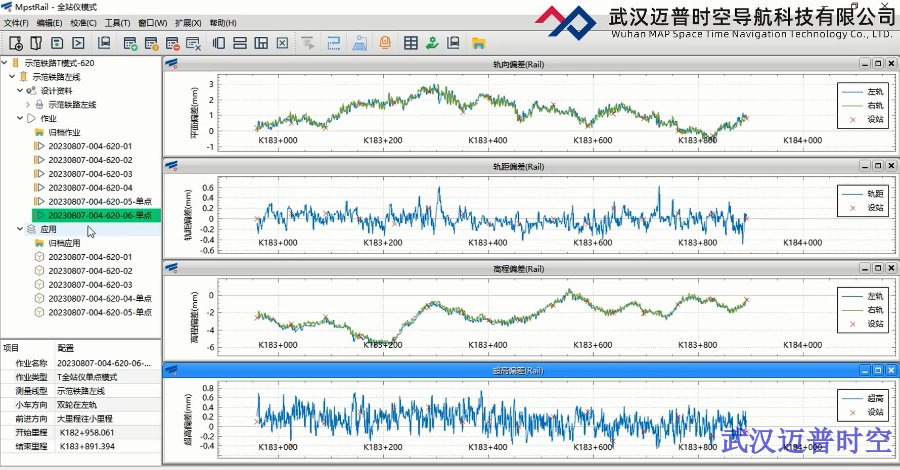This screenshot has height=470, width=900.
Task: Click the blue surveyor measurement icon
Action: coord(359,43)
